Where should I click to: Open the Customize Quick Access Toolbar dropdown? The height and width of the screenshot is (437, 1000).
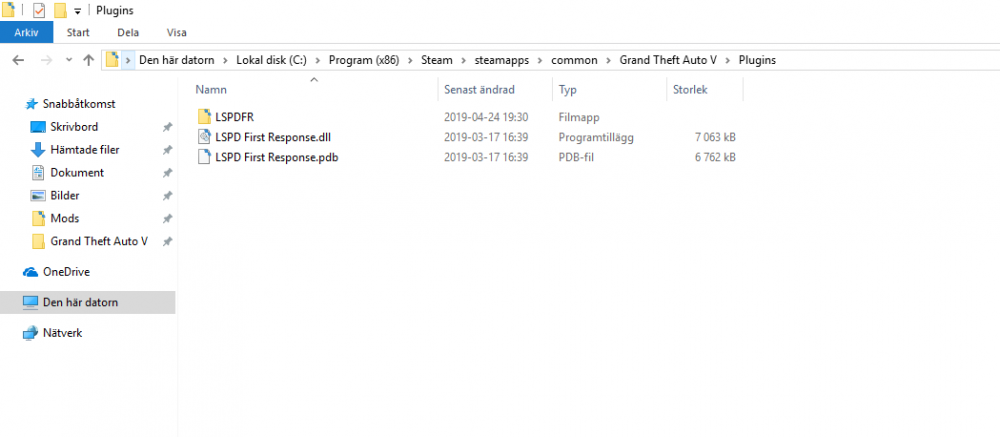pyautogui.click(x=77, y=11)
